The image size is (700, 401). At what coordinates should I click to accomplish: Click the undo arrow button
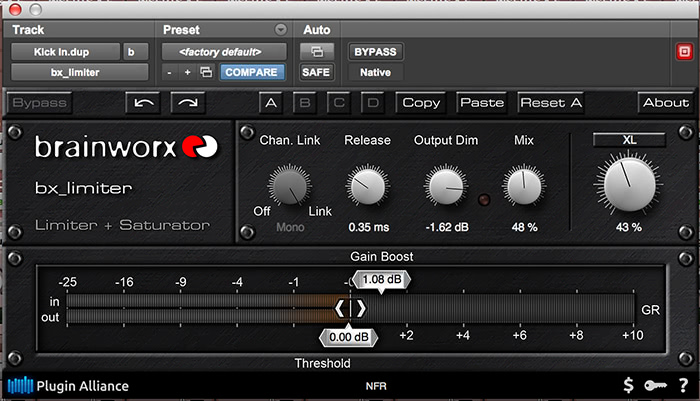(143, 103)
